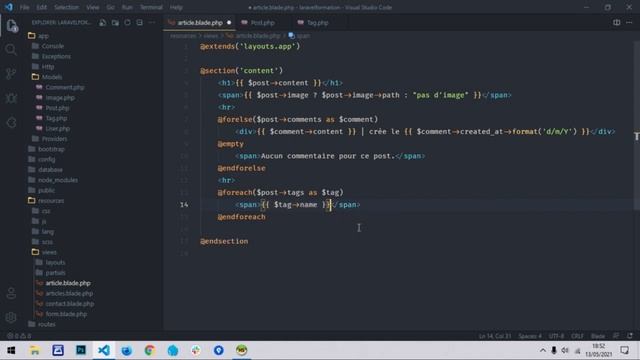
Task: Change language mode Blade
Action: point(598,336)
